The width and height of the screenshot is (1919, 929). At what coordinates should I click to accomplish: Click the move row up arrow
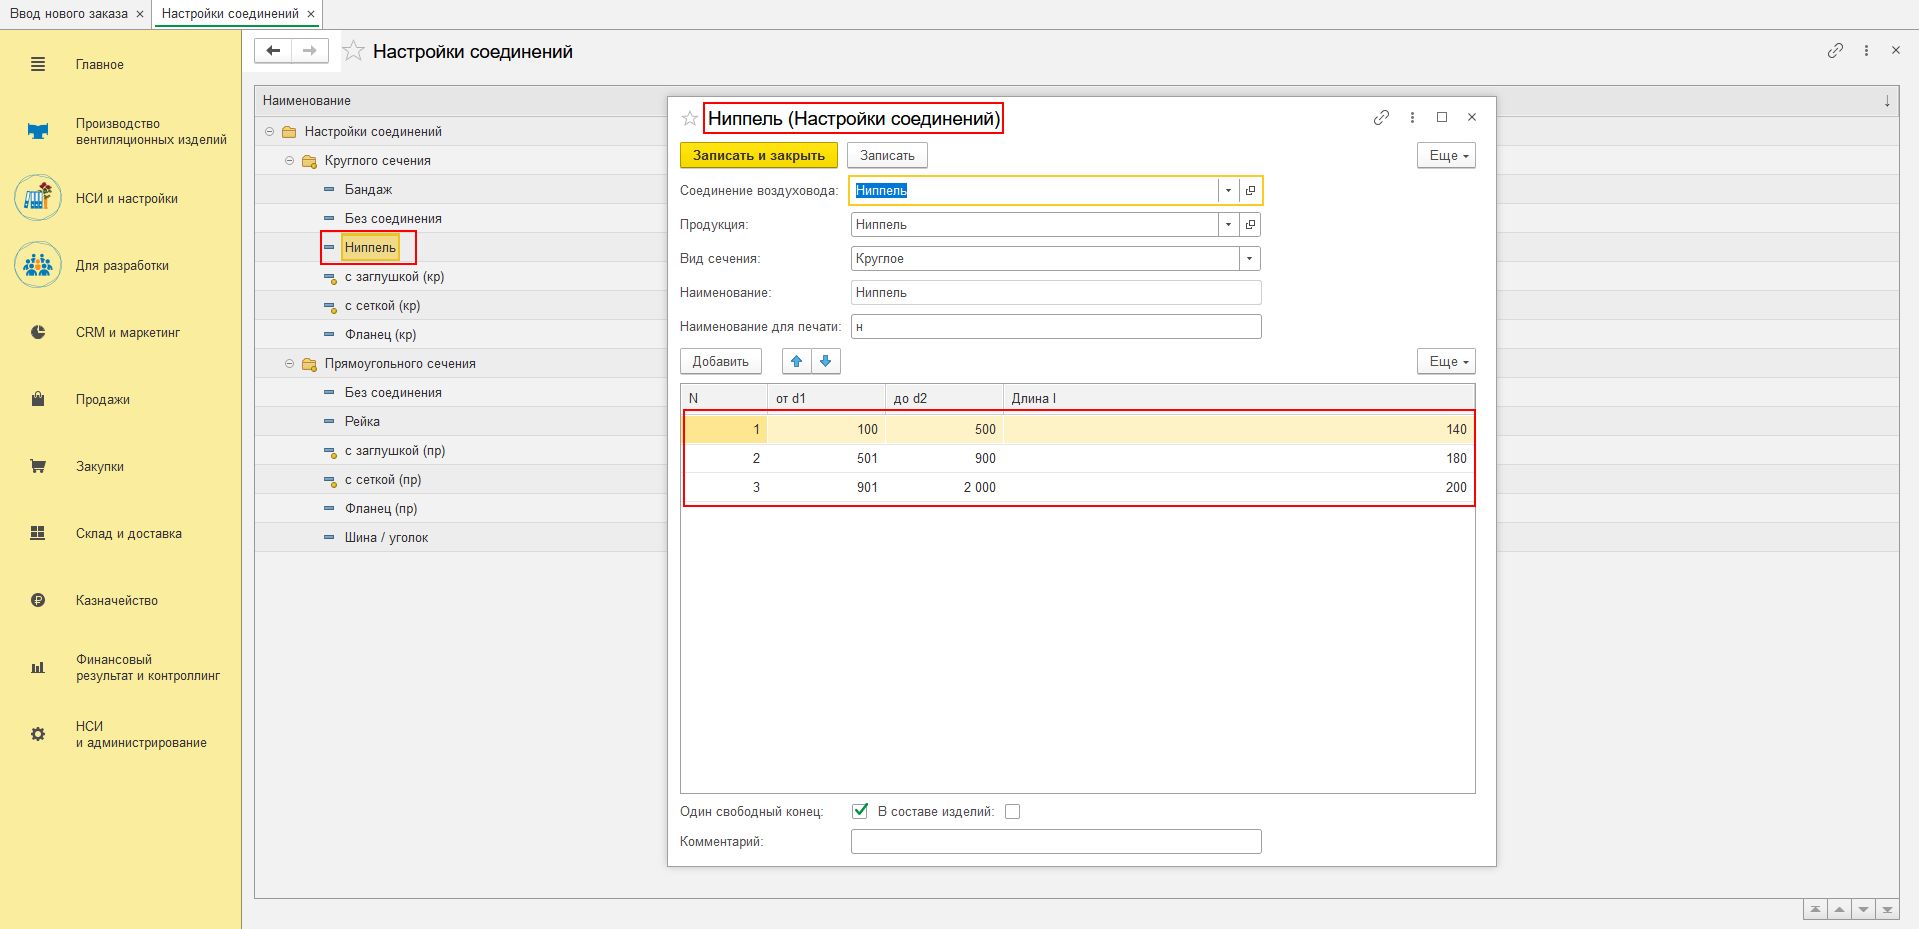coord(796,361)
